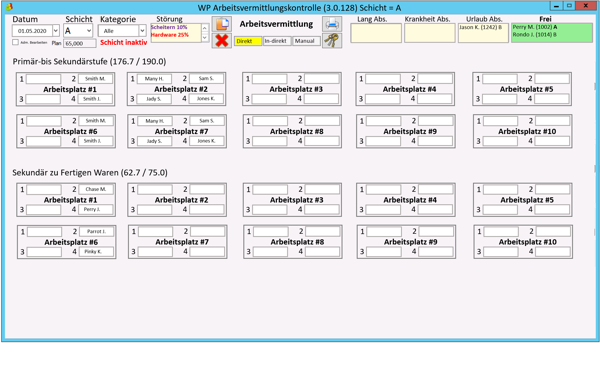The image size is (600, 369).
Task: Click the keys icon
Action: (x=332, y=41)
